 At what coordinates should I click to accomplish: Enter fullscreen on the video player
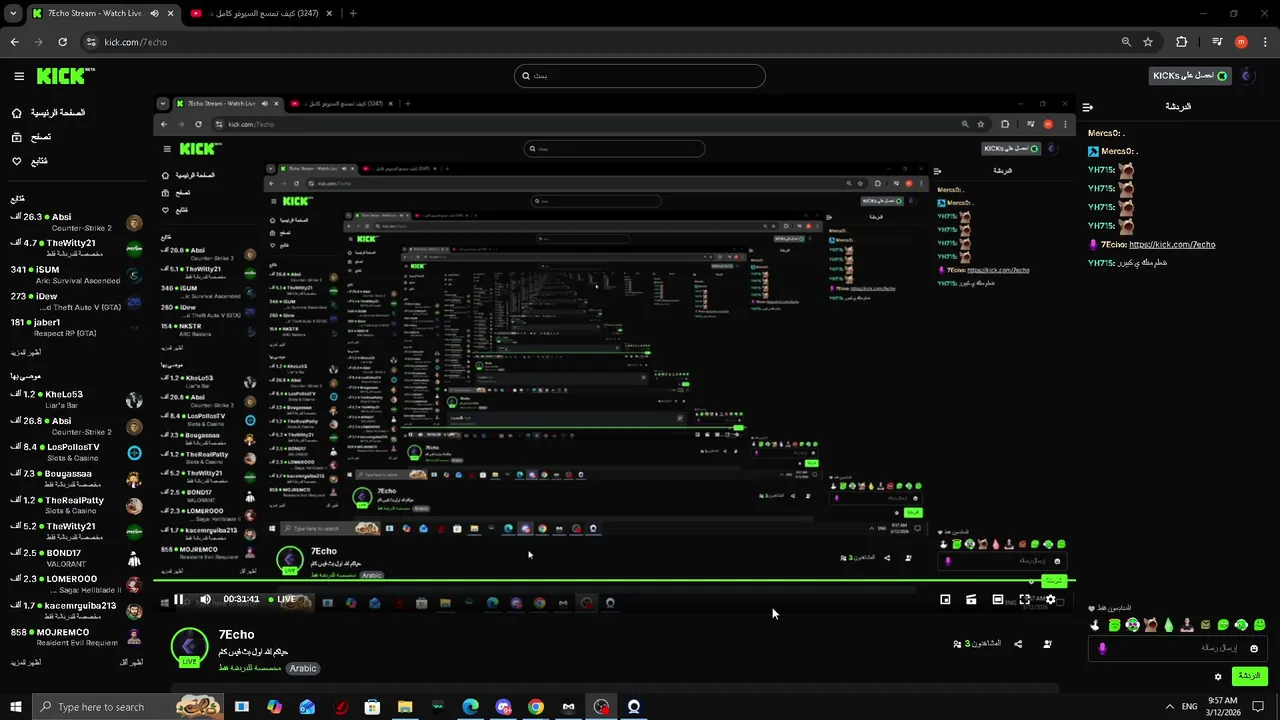pos(1024,600)
